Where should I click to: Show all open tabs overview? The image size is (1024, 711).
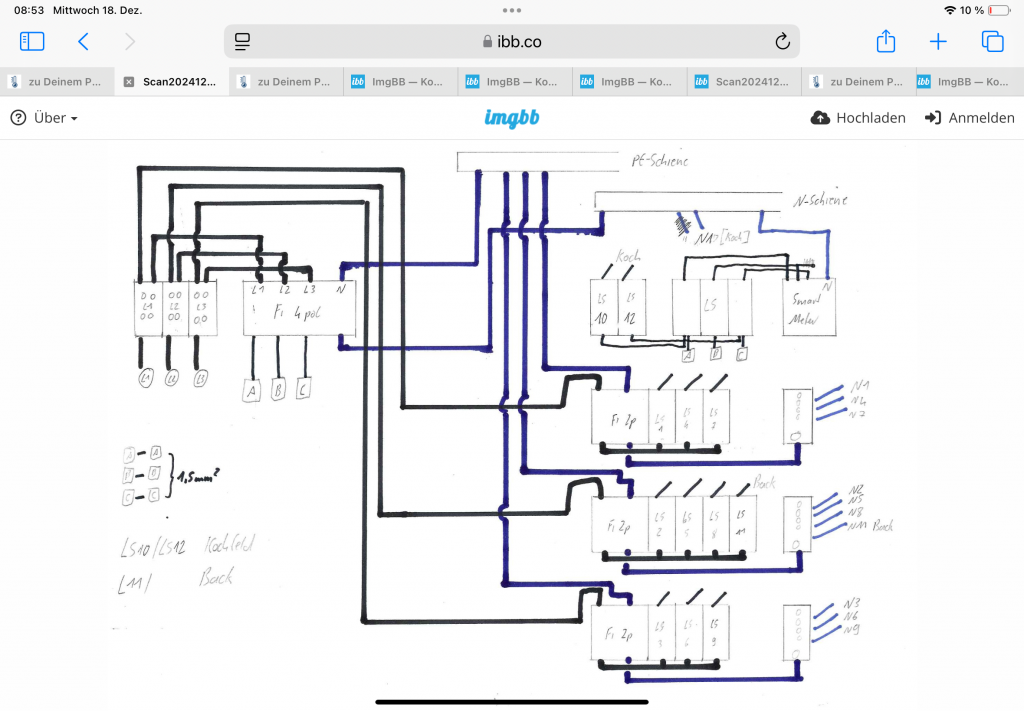coord(991,41)
